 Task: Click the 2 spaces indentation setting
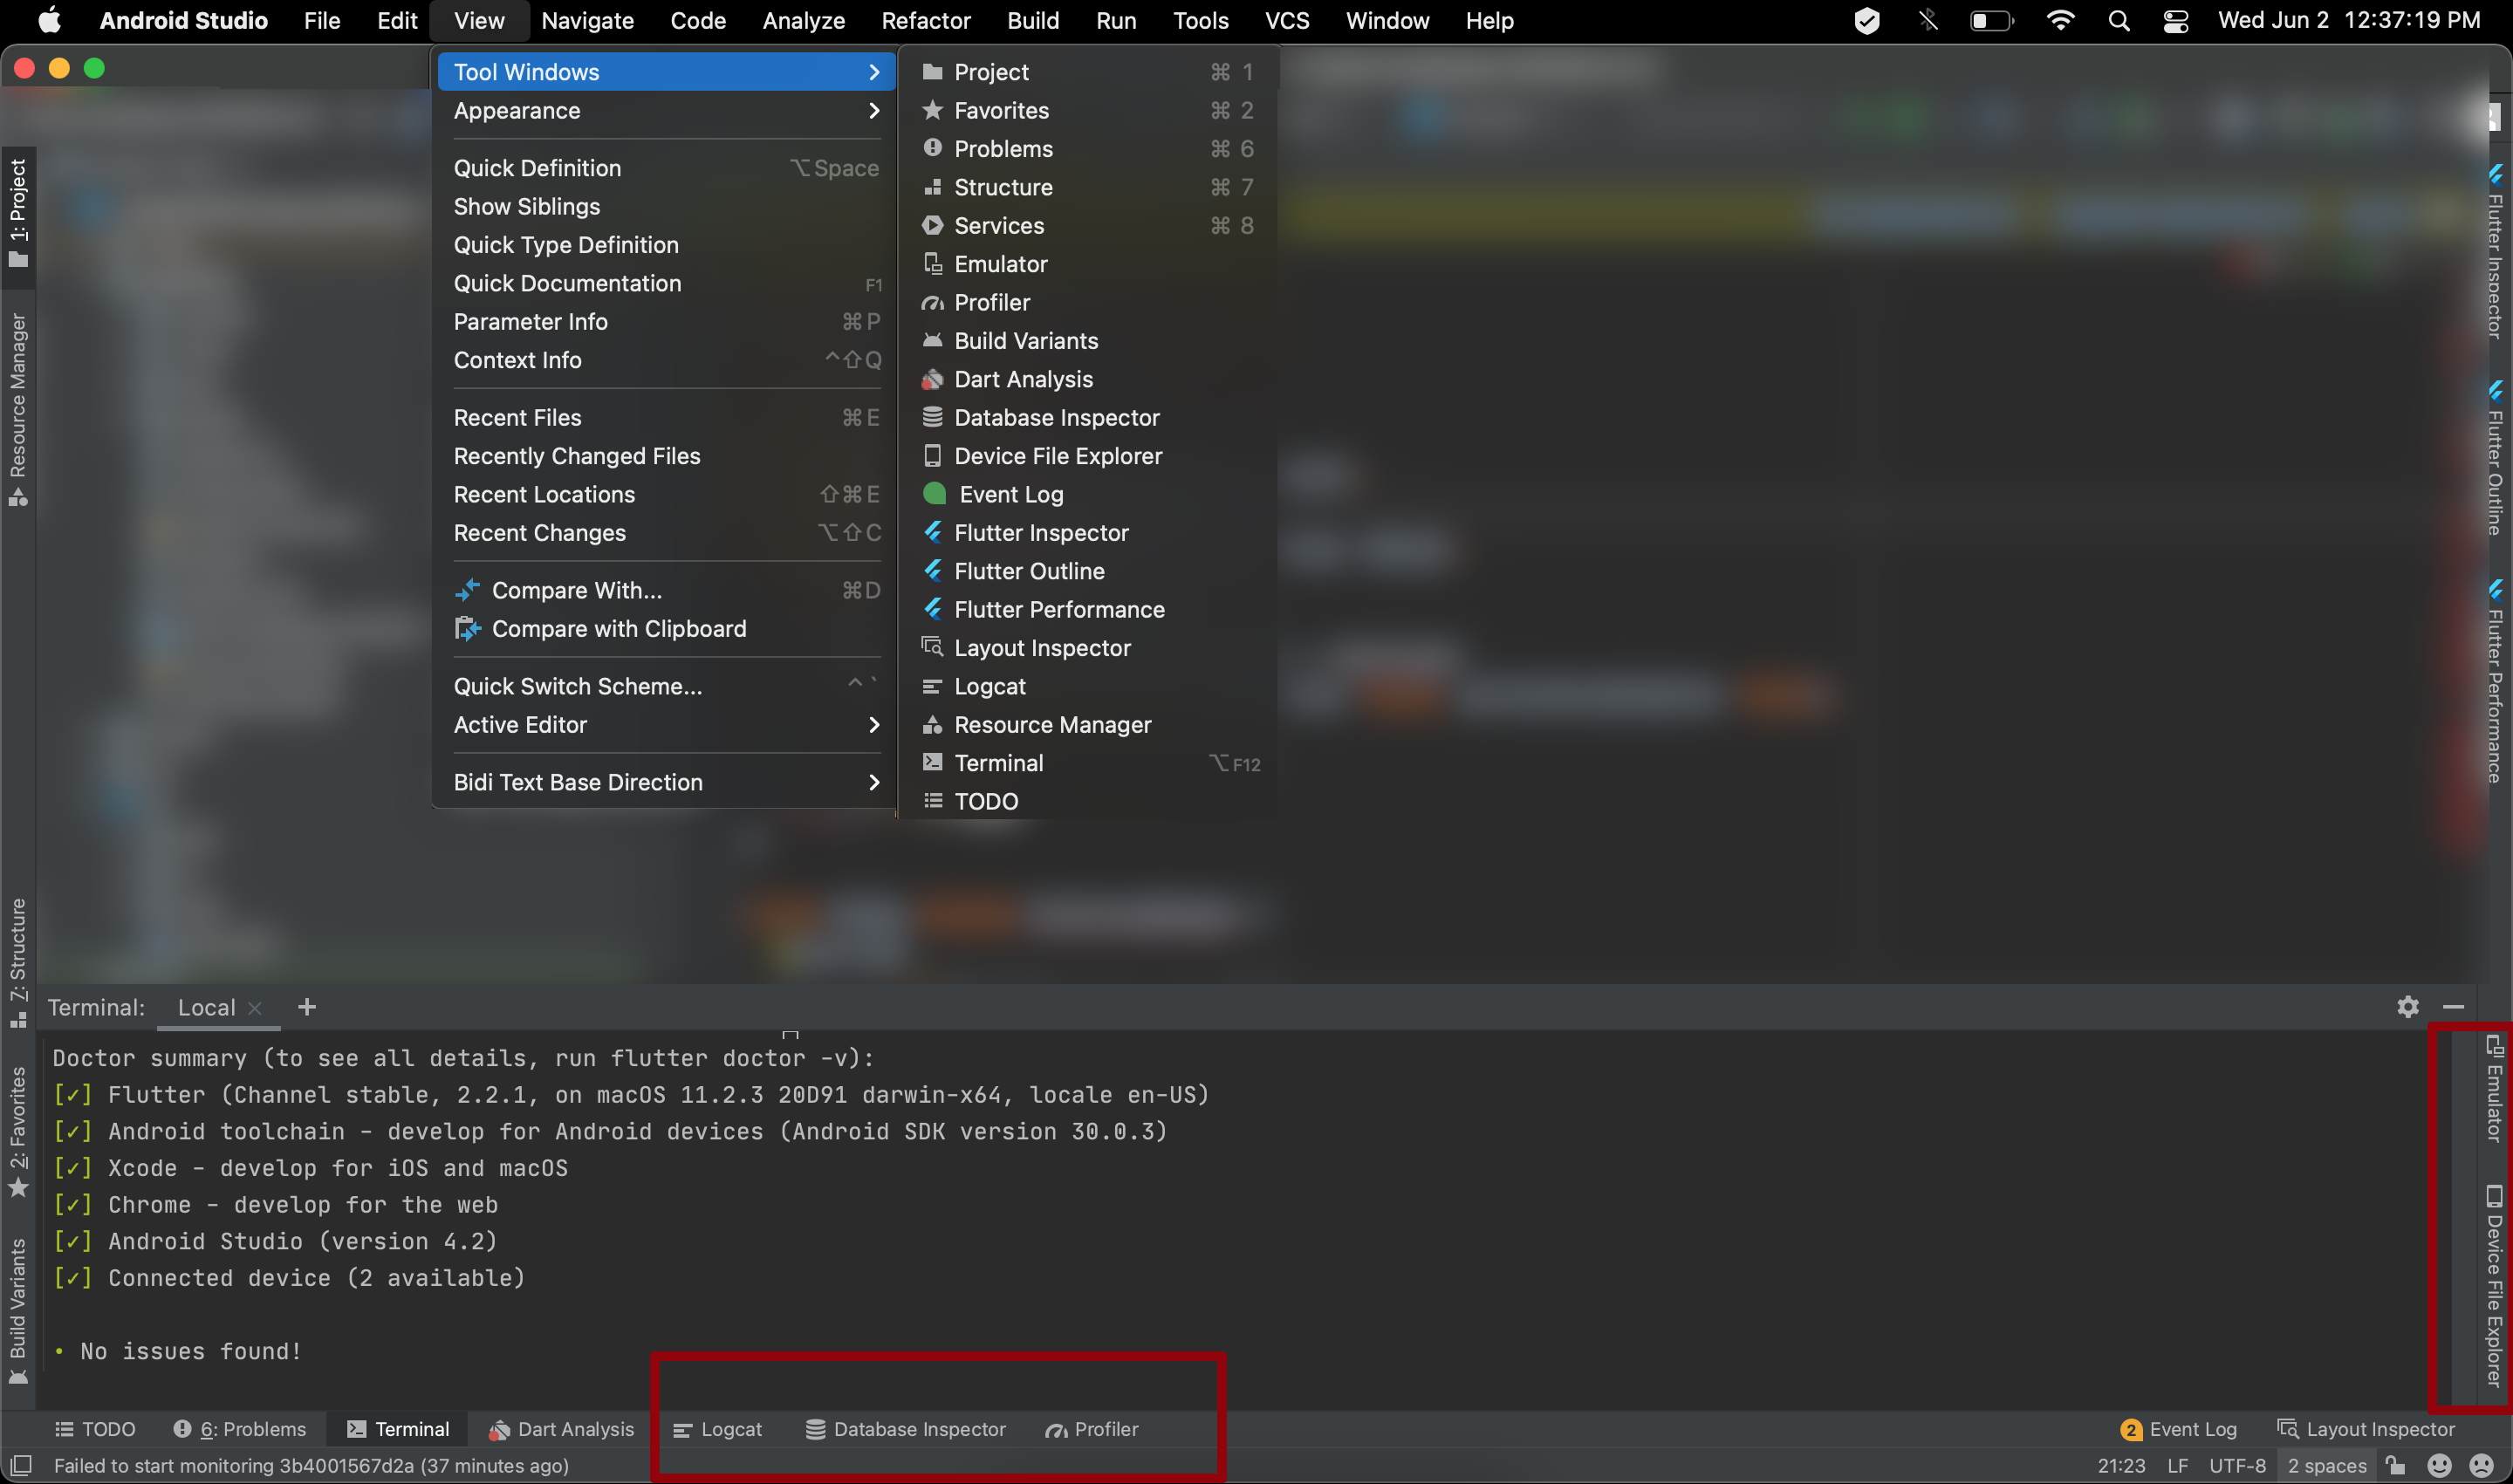click(x=2326, y=1465)
